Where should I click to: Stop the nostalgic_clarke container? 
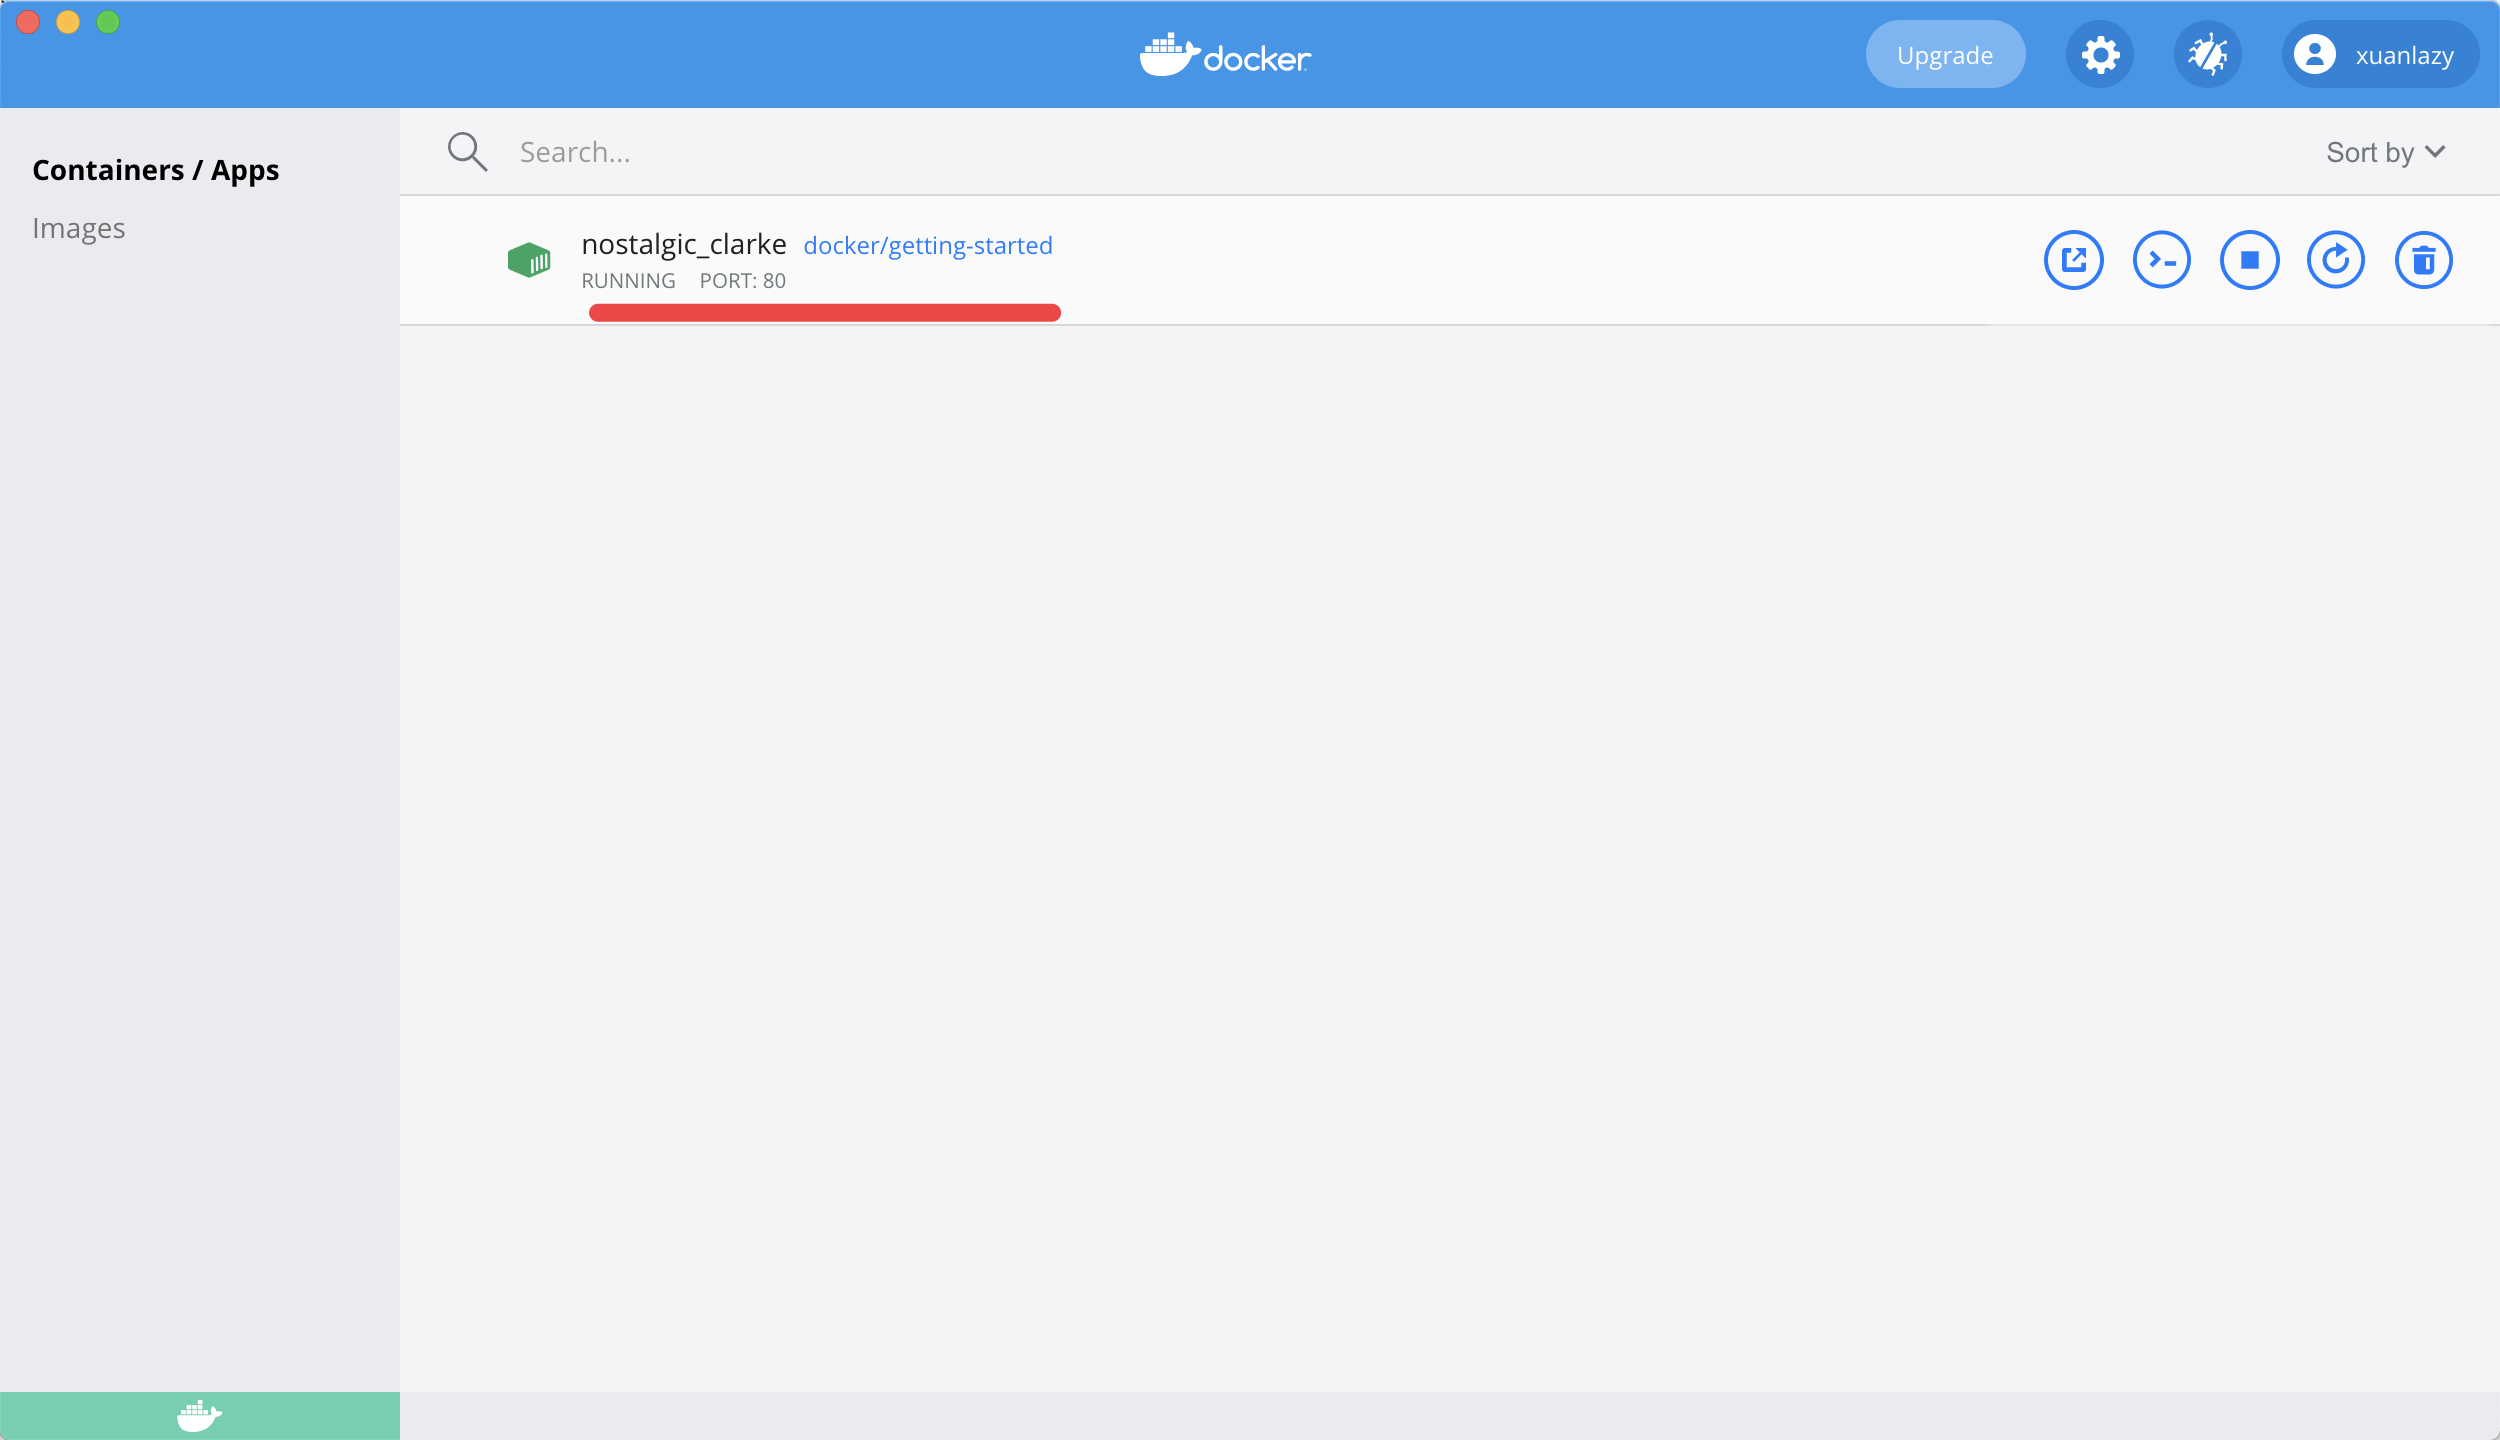point(2250,260)
